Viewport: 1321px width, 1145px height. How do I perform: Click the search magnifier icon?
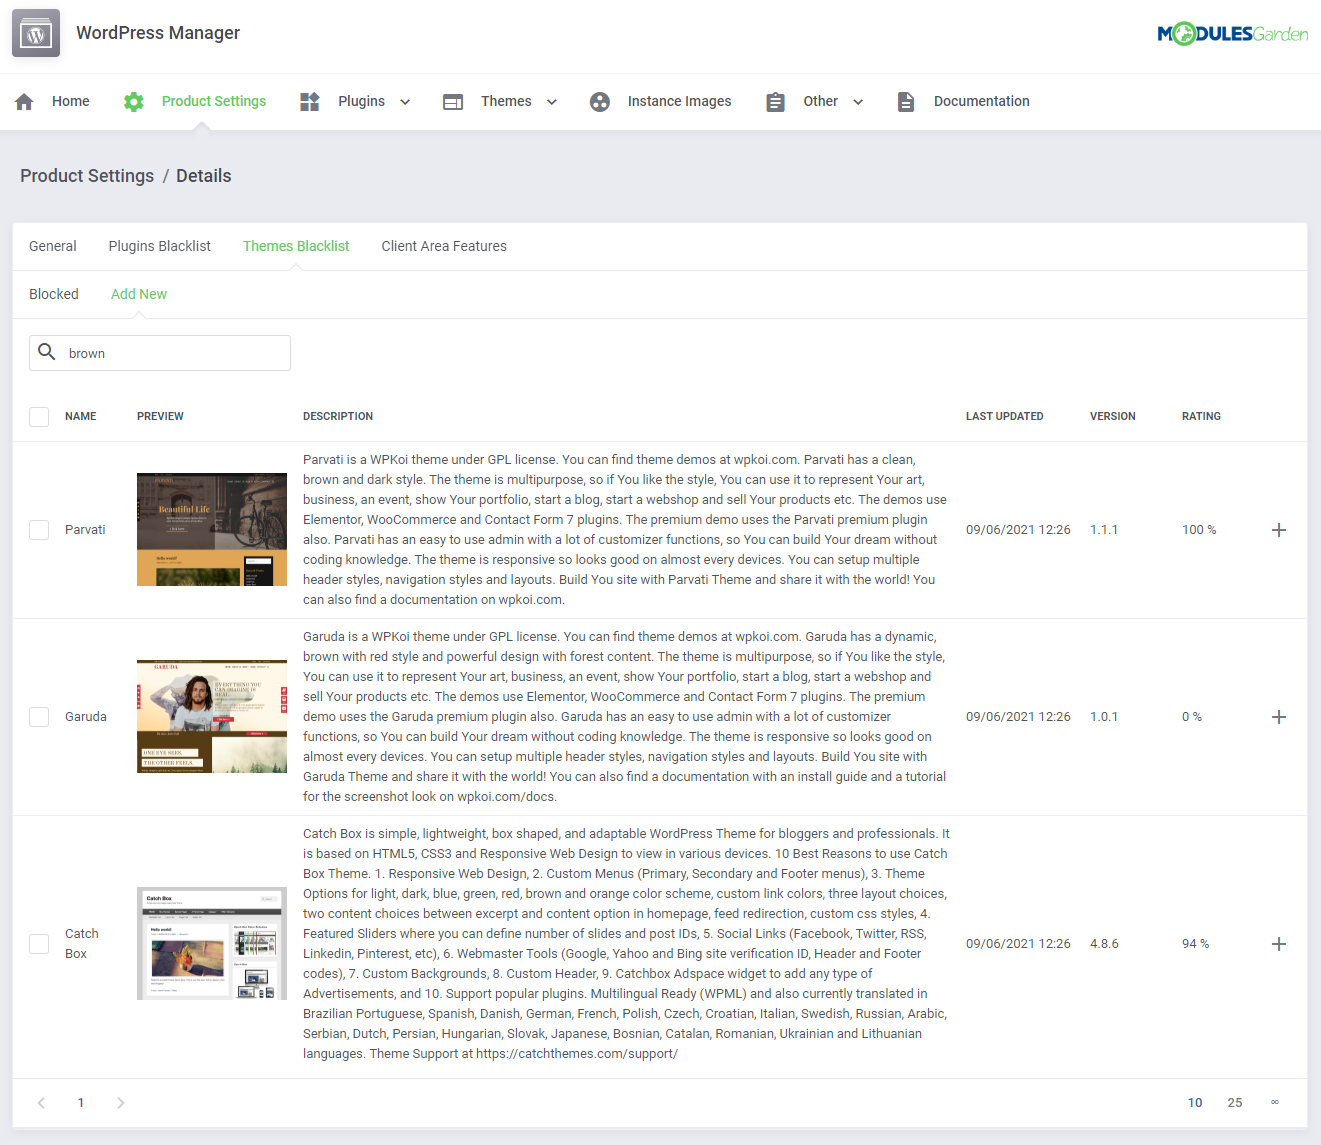click(46, 352)
